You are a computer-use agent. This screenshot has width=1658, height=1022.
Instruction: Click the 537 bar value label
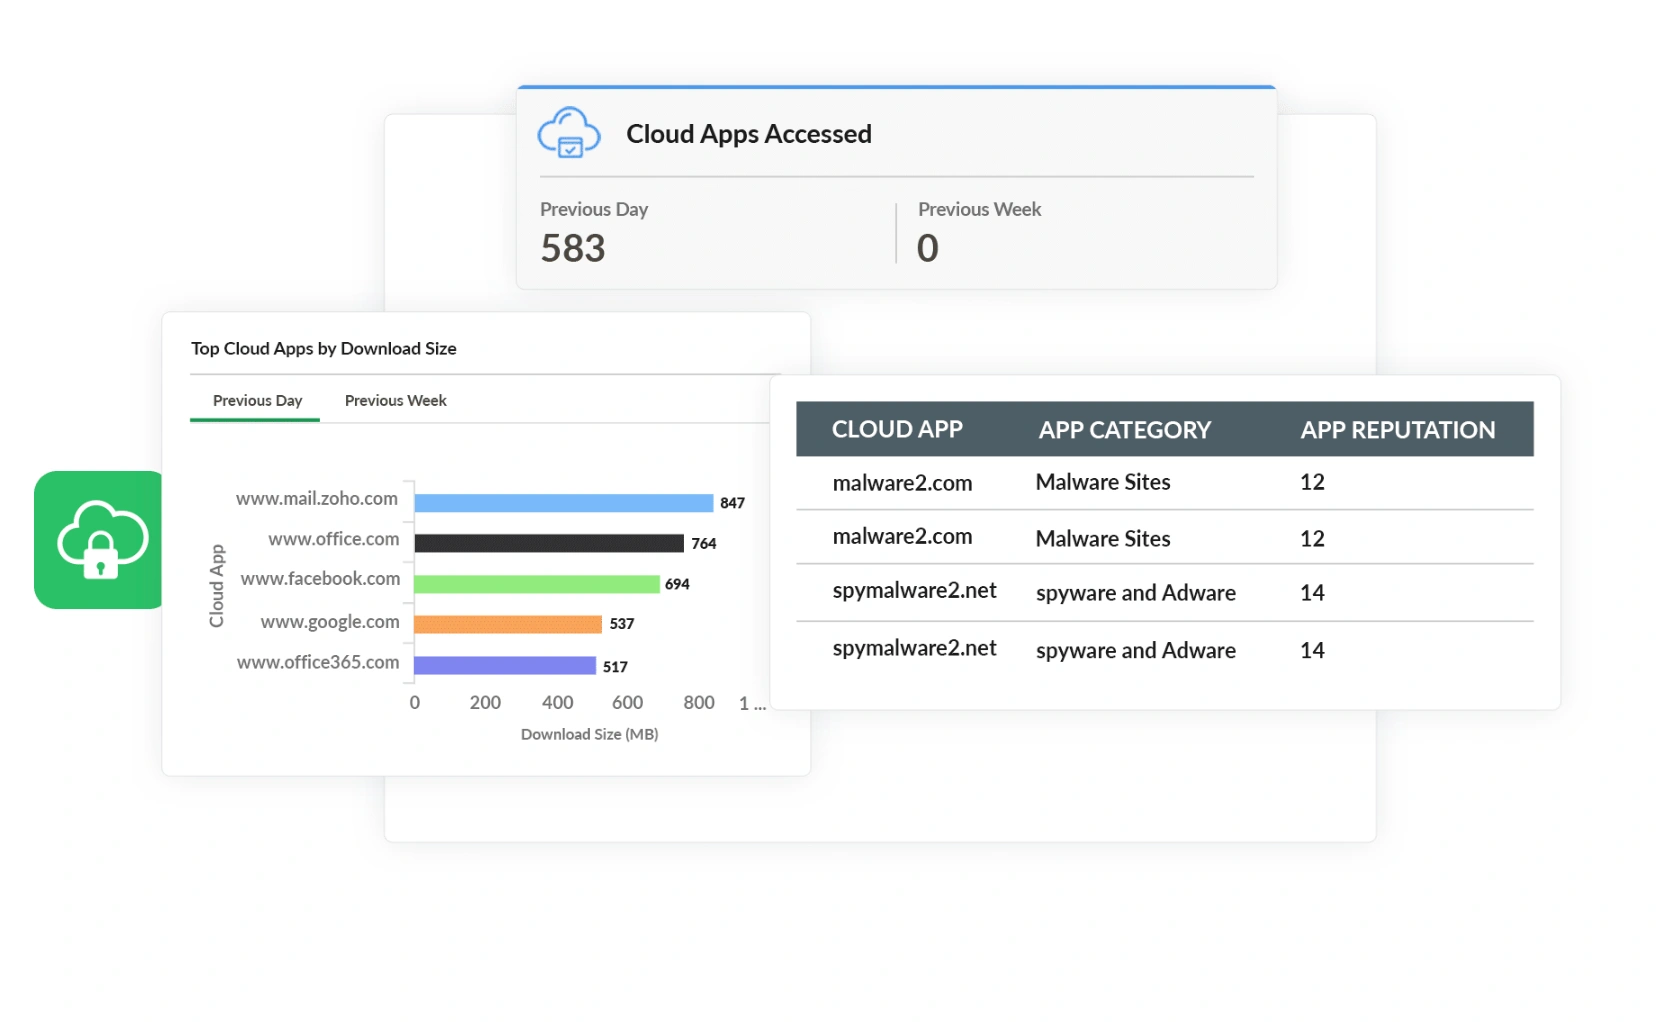[x=622, y=624]
